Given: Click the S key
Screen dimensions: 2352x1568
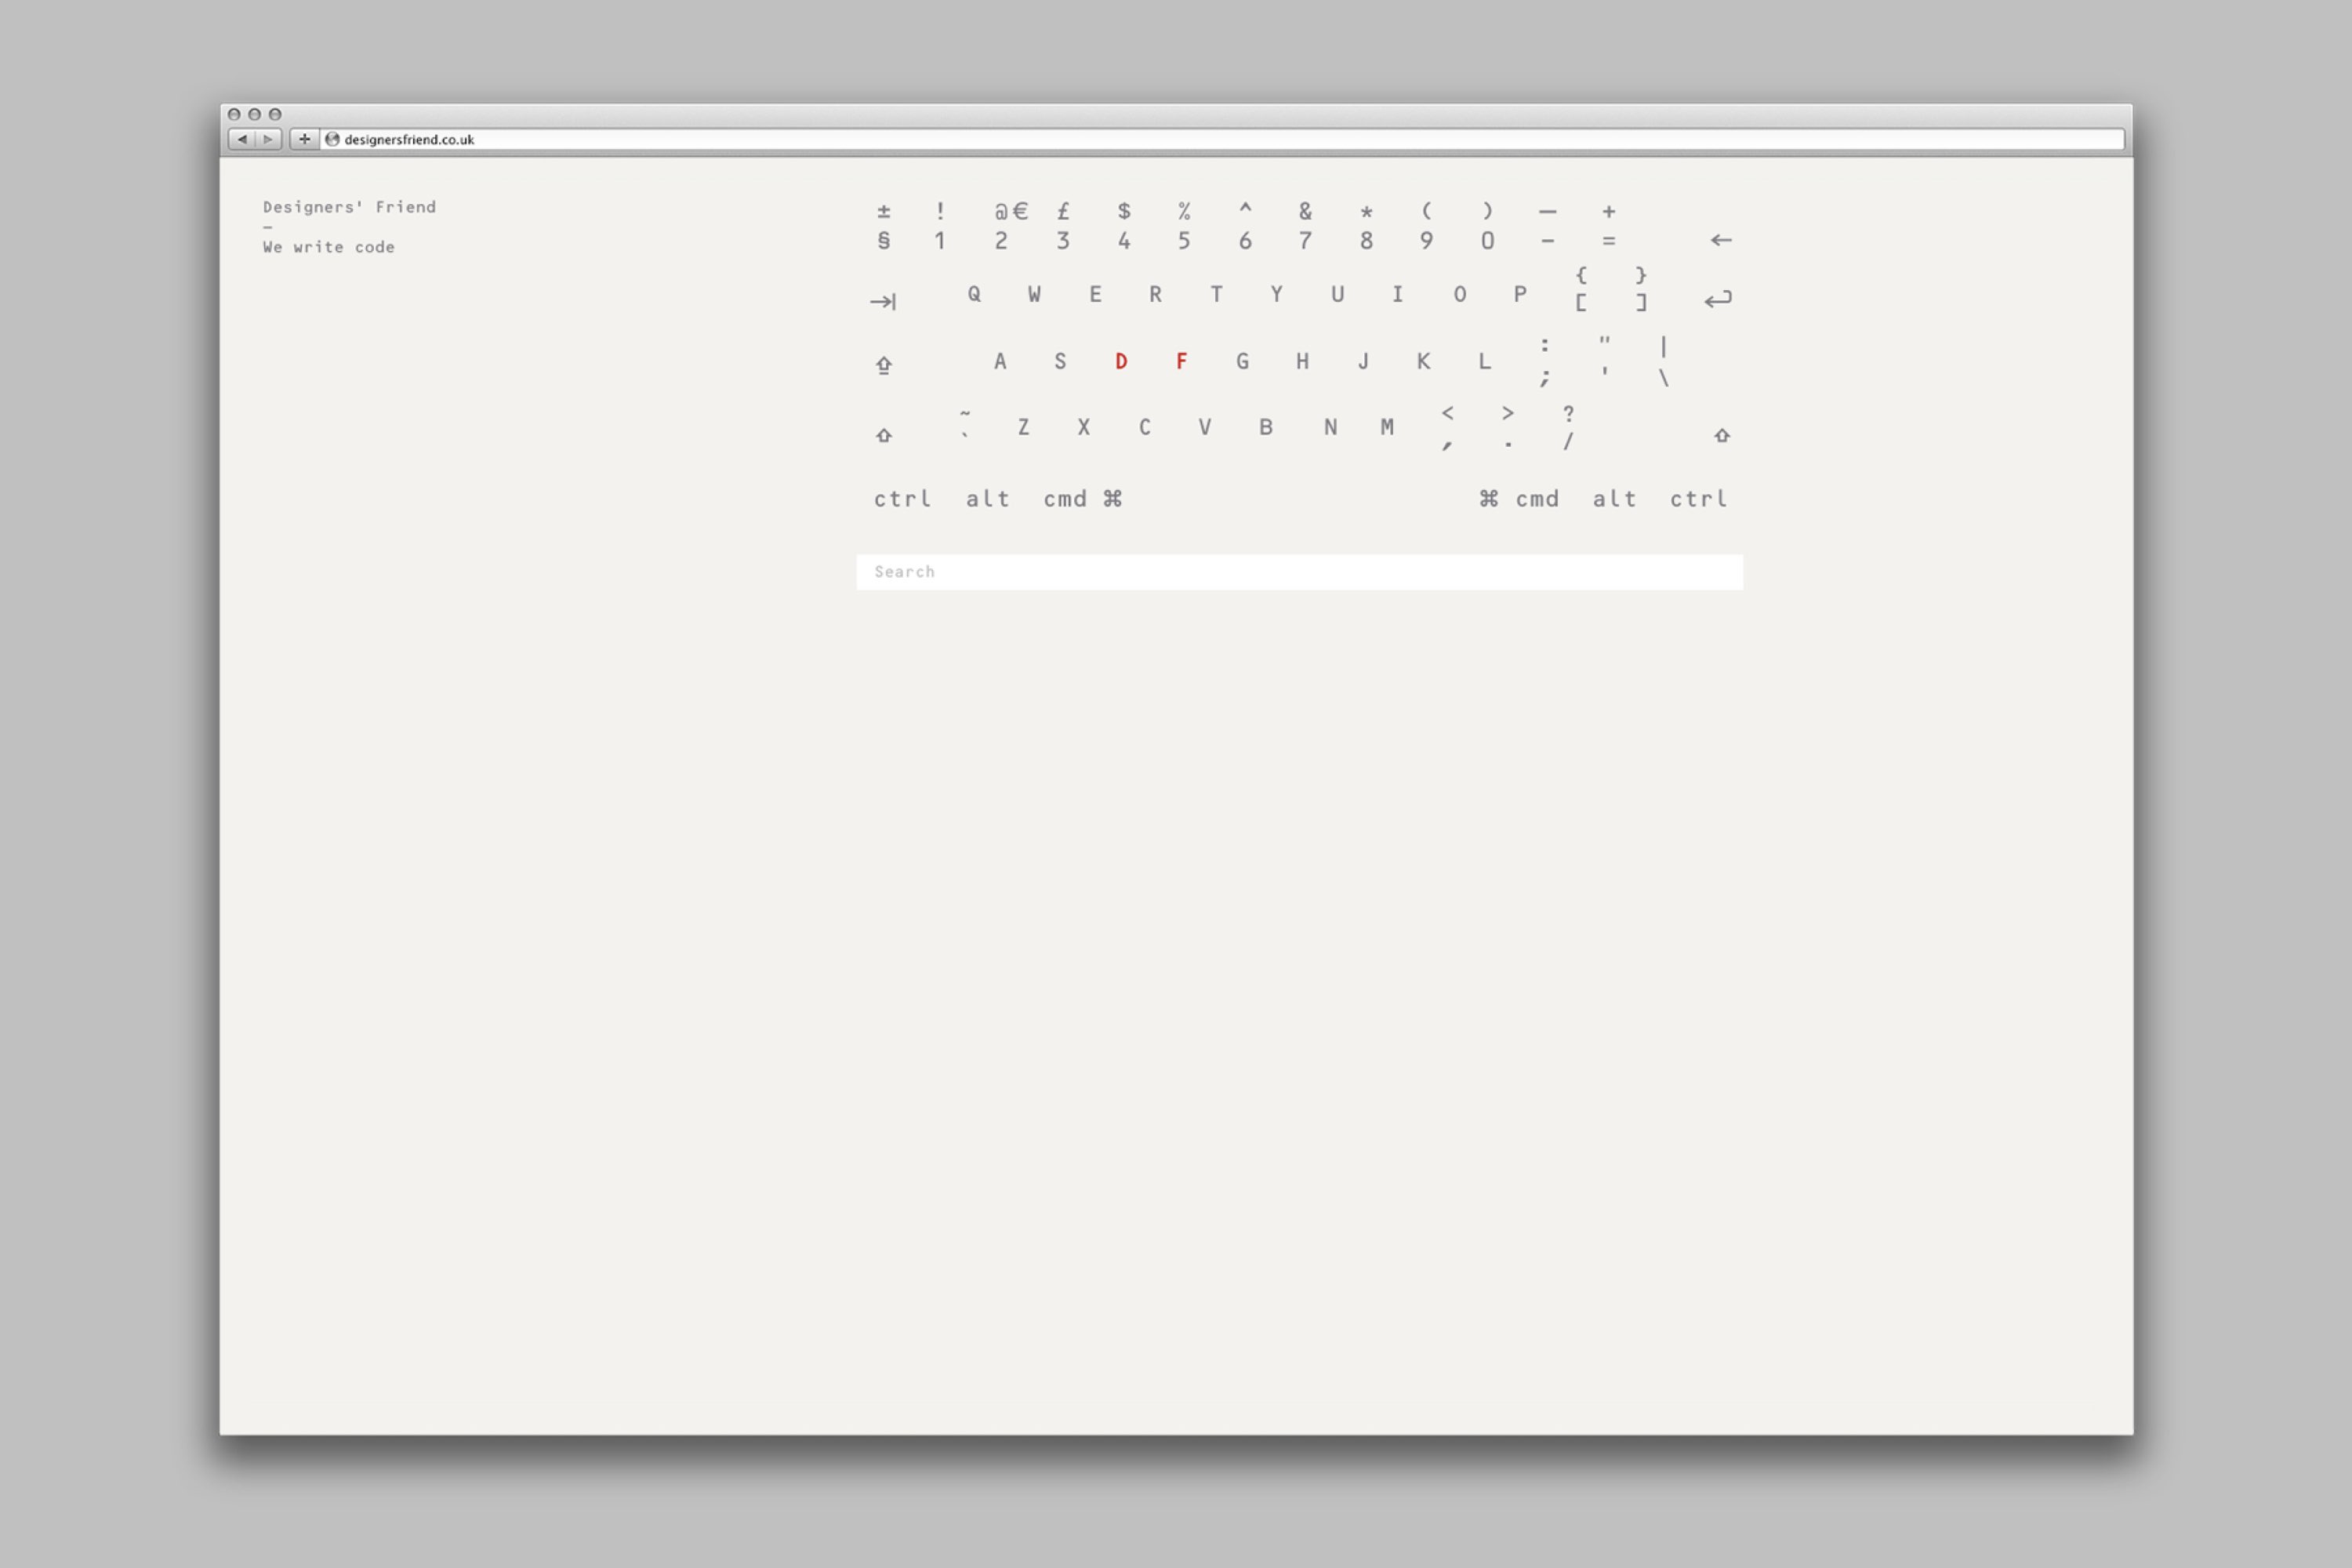Looking at the screenshot, I should point(1060,361).
